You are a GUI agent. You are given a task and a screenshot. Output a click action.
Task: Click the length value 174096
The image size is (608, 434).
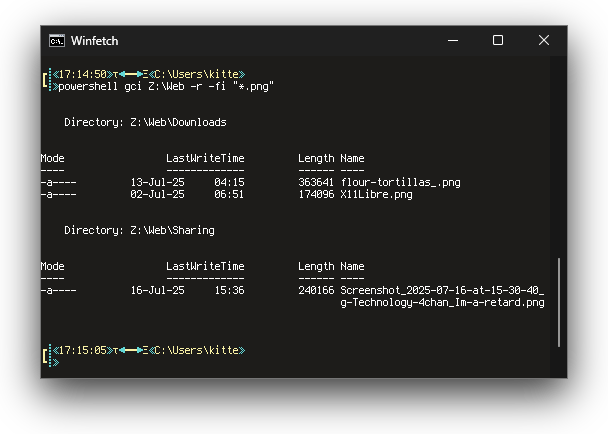coord(316,194)
